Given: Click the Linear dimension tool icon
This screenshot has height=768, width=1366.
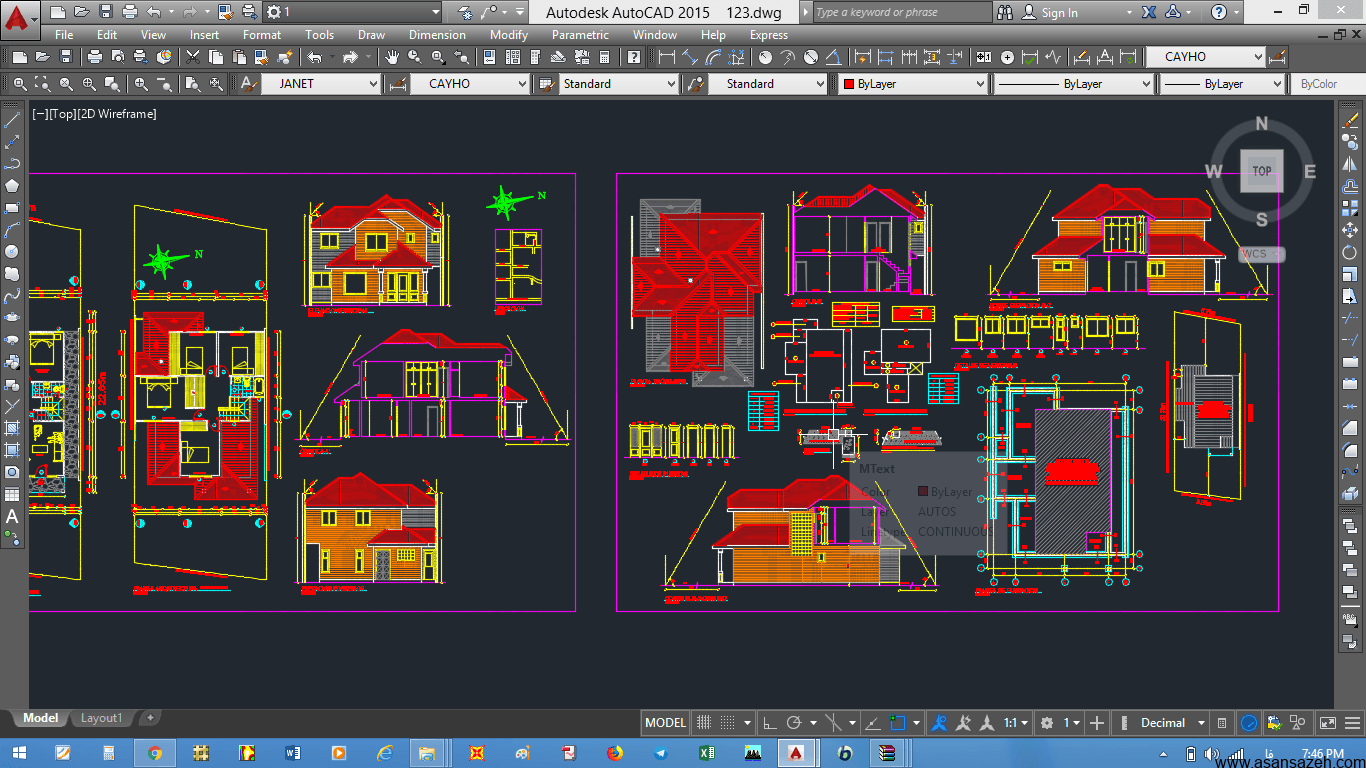Looking at the screenshot, I should coord(666,57).
